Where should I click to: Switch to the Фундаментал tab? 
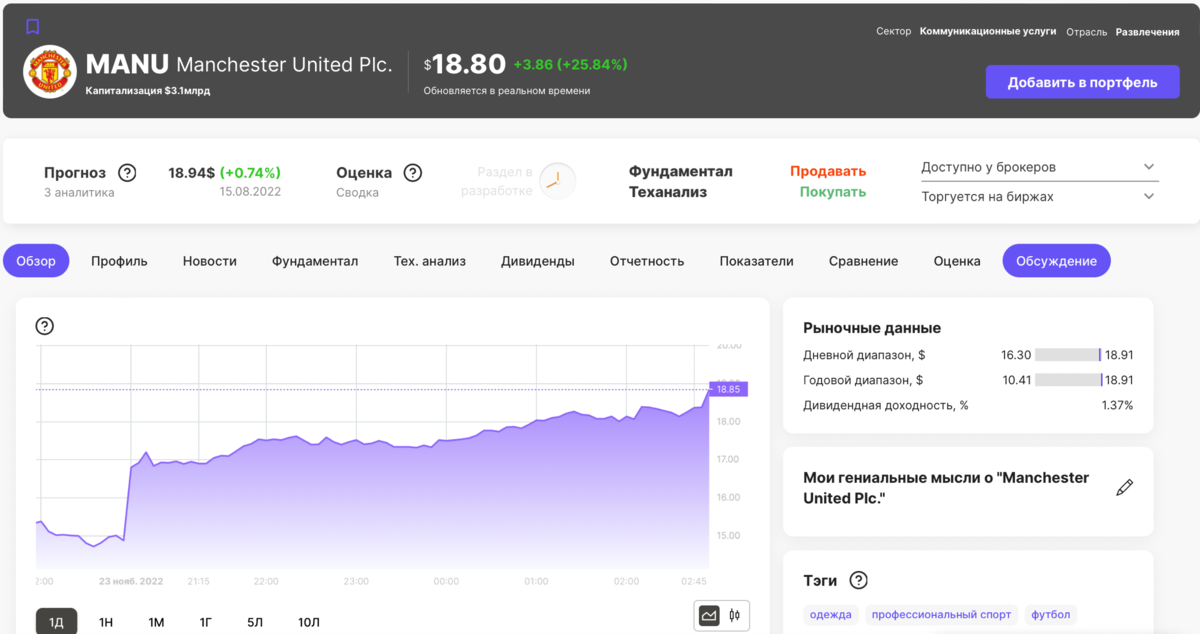pos(315,261)
